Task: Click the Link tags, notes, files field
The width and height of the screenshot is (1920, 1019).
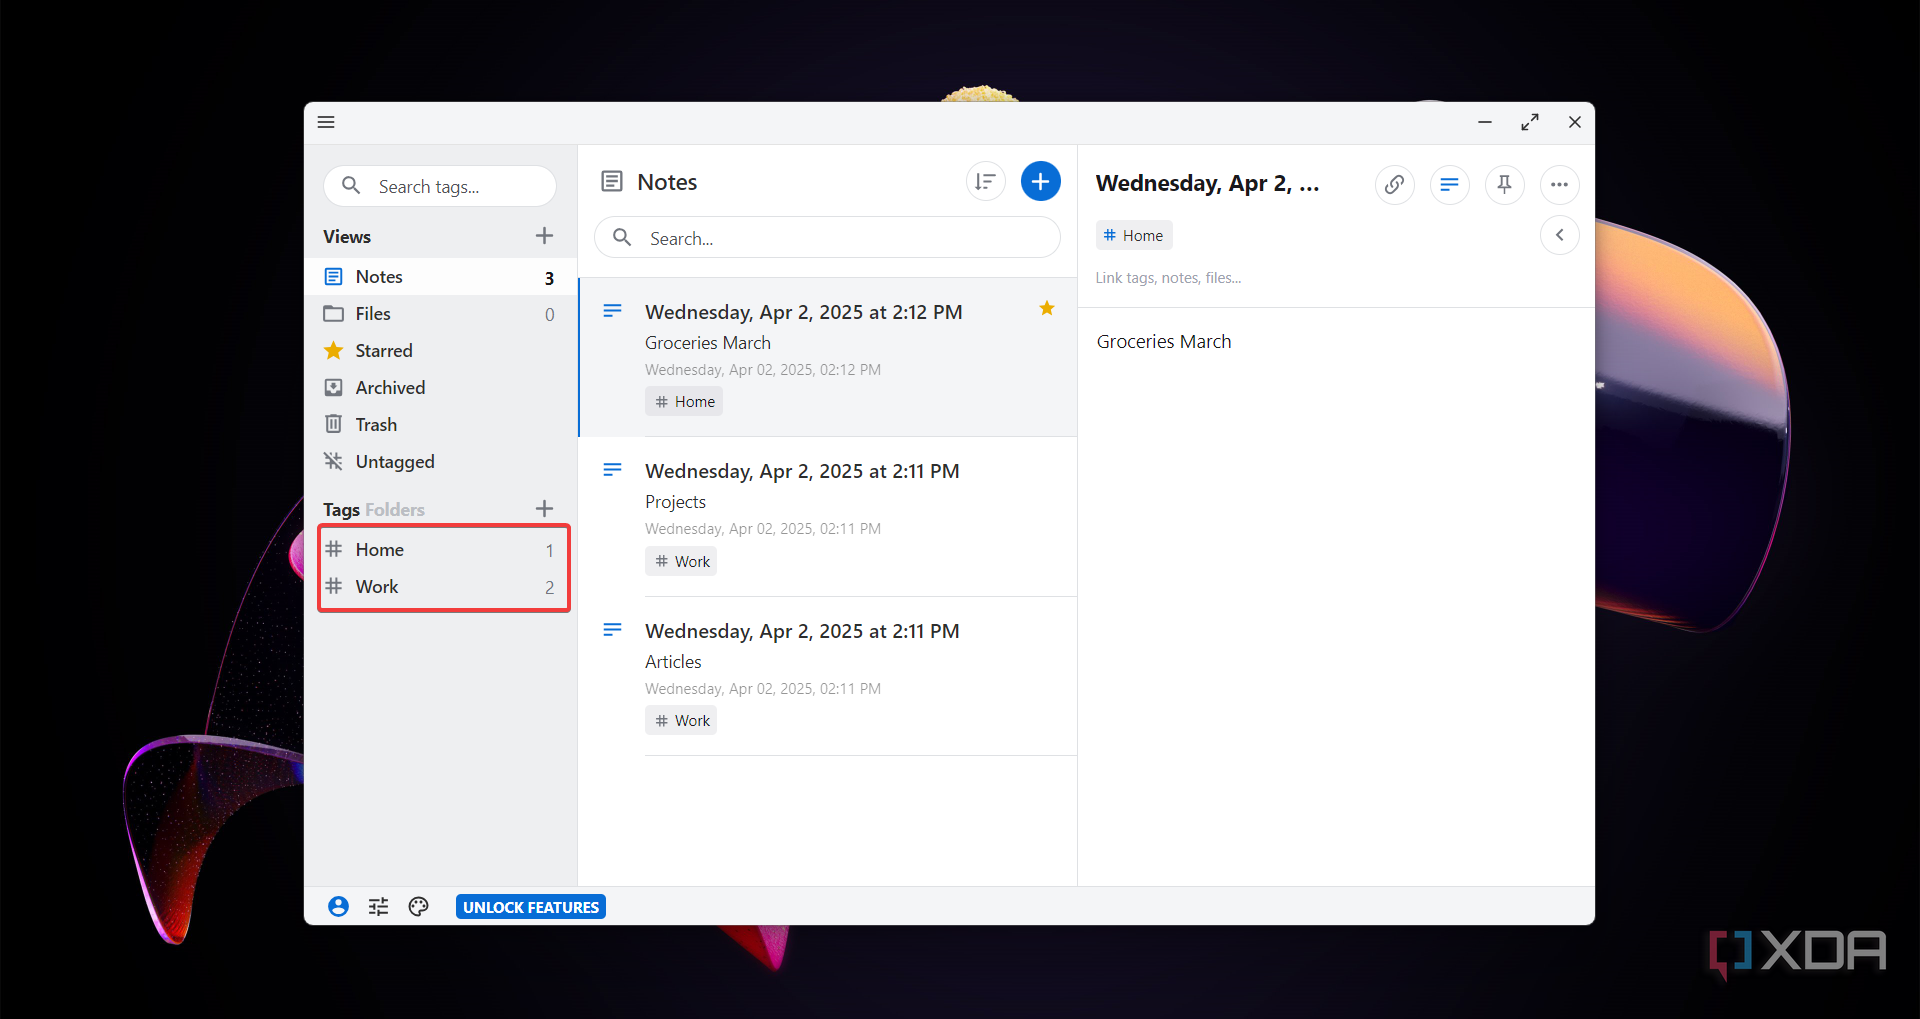Action: pyautogui.click(x=1168, y=278)
